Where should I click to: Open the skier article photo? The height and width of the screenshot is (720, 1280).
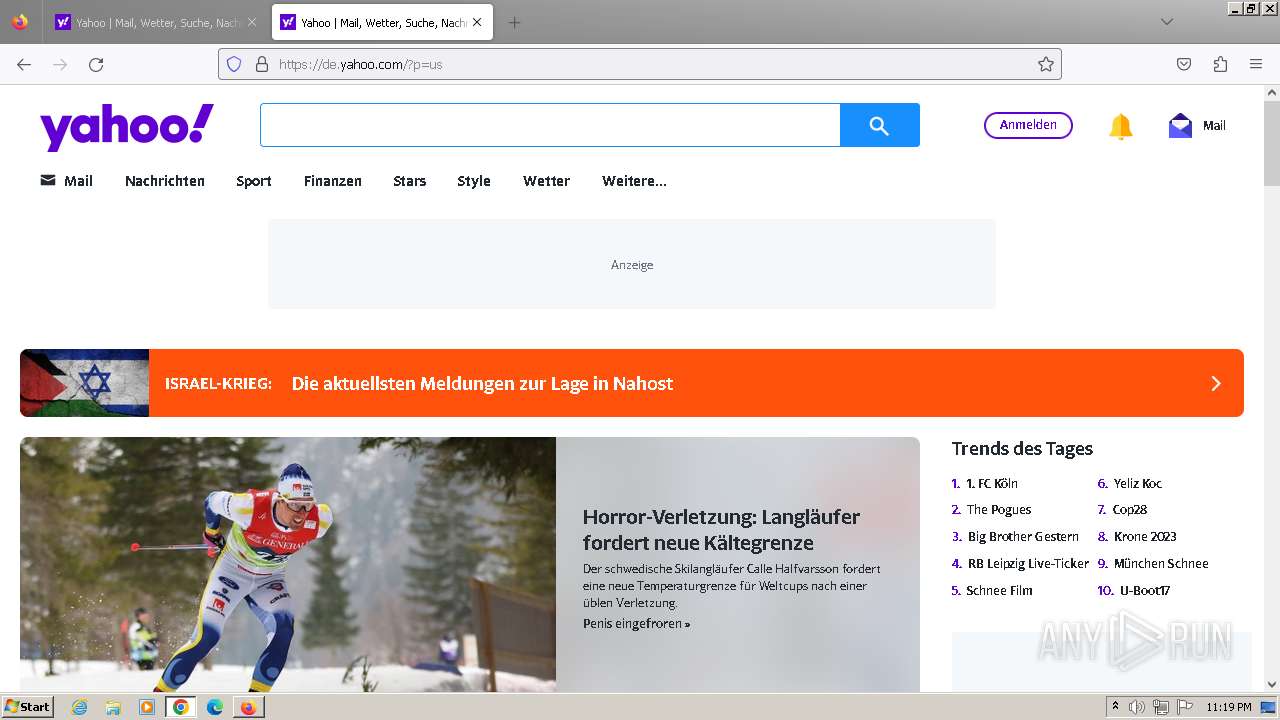[x=288, y=565]
